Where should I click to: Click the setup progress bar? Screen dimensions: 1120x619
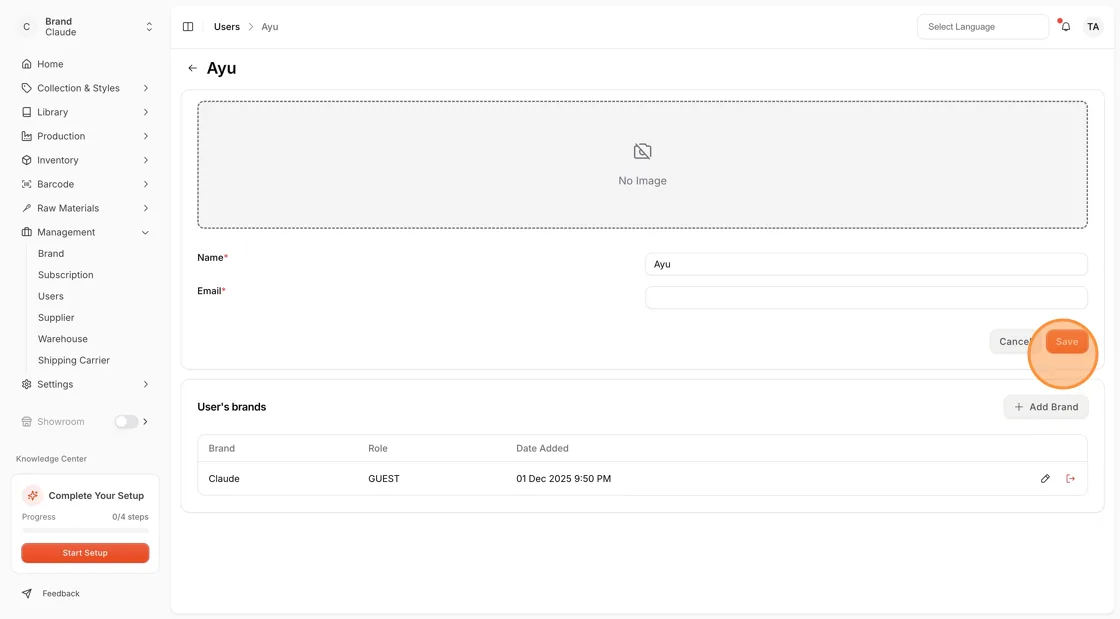pyautogui.click(x=85, y=530)
